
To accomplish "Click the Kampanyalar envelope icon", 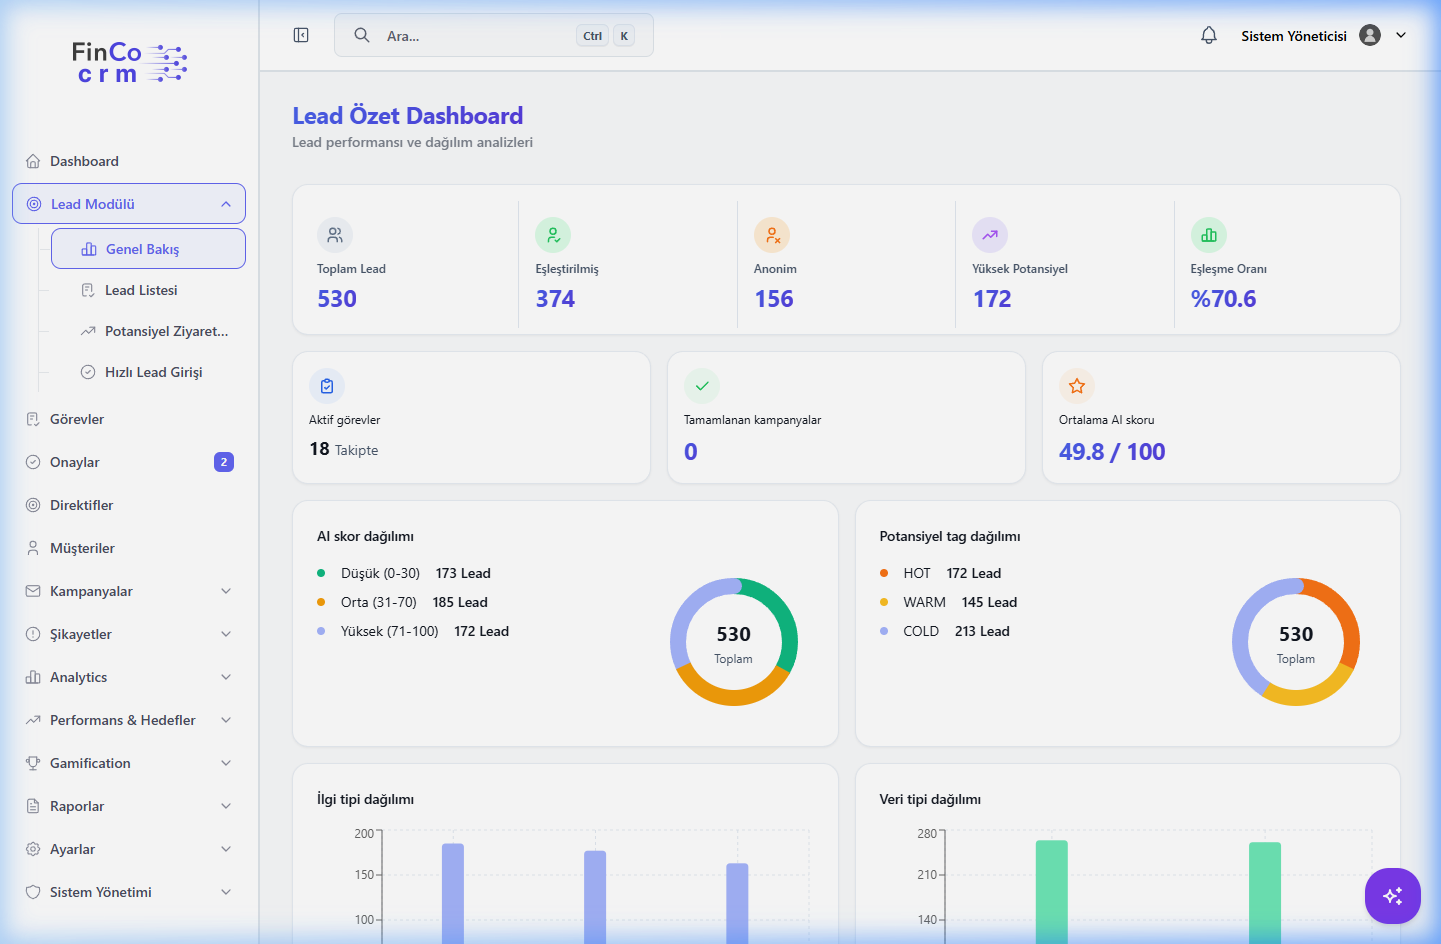I will point(33,591).
